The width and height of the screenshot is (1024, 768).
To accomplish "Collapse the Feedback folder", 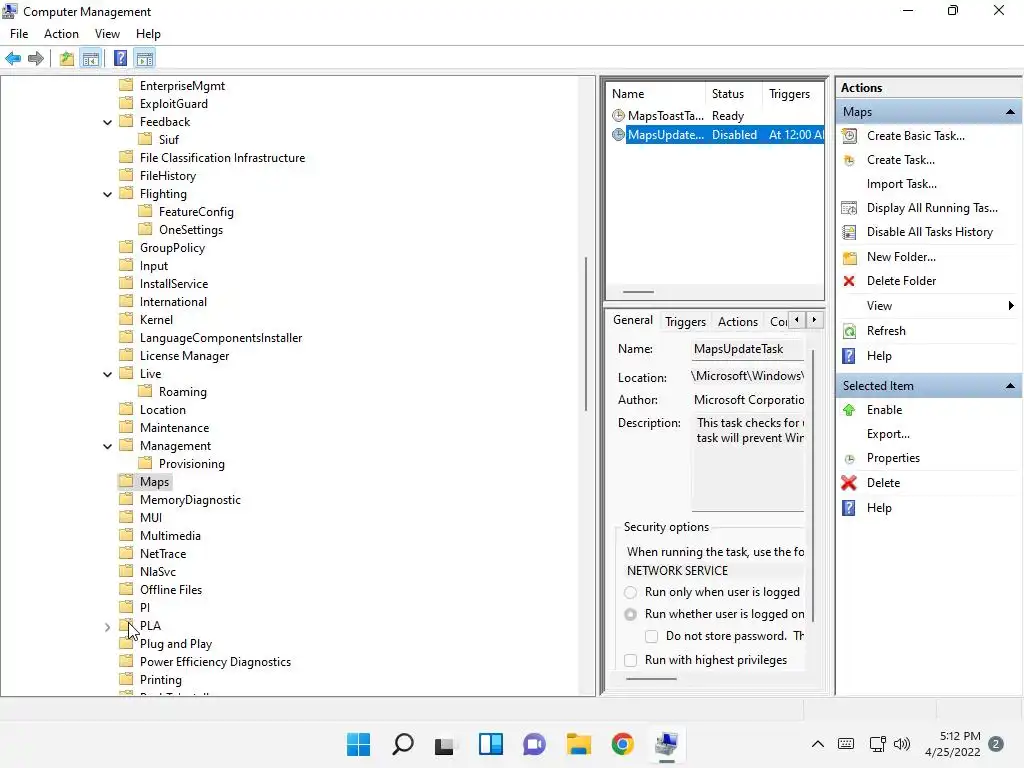I will (x=108, y=122).
